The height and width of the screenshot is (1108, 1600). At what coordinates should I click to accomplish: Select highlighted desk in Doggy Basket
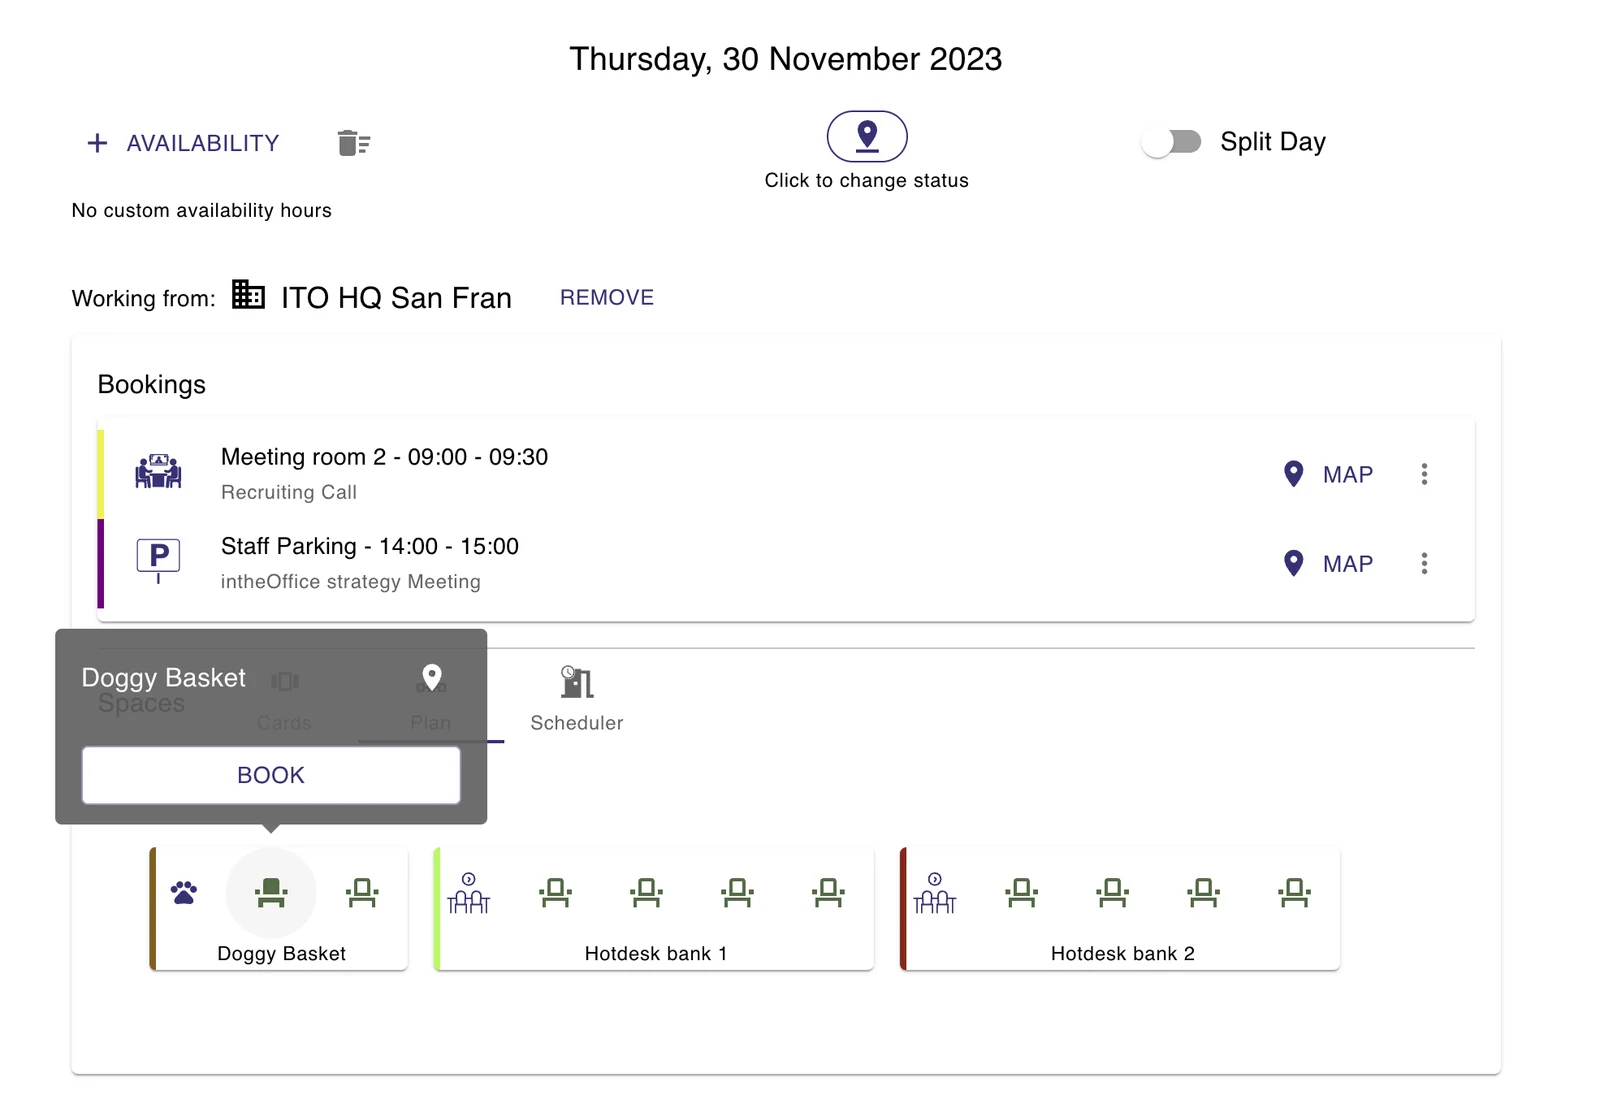click(x=271, y=892)
